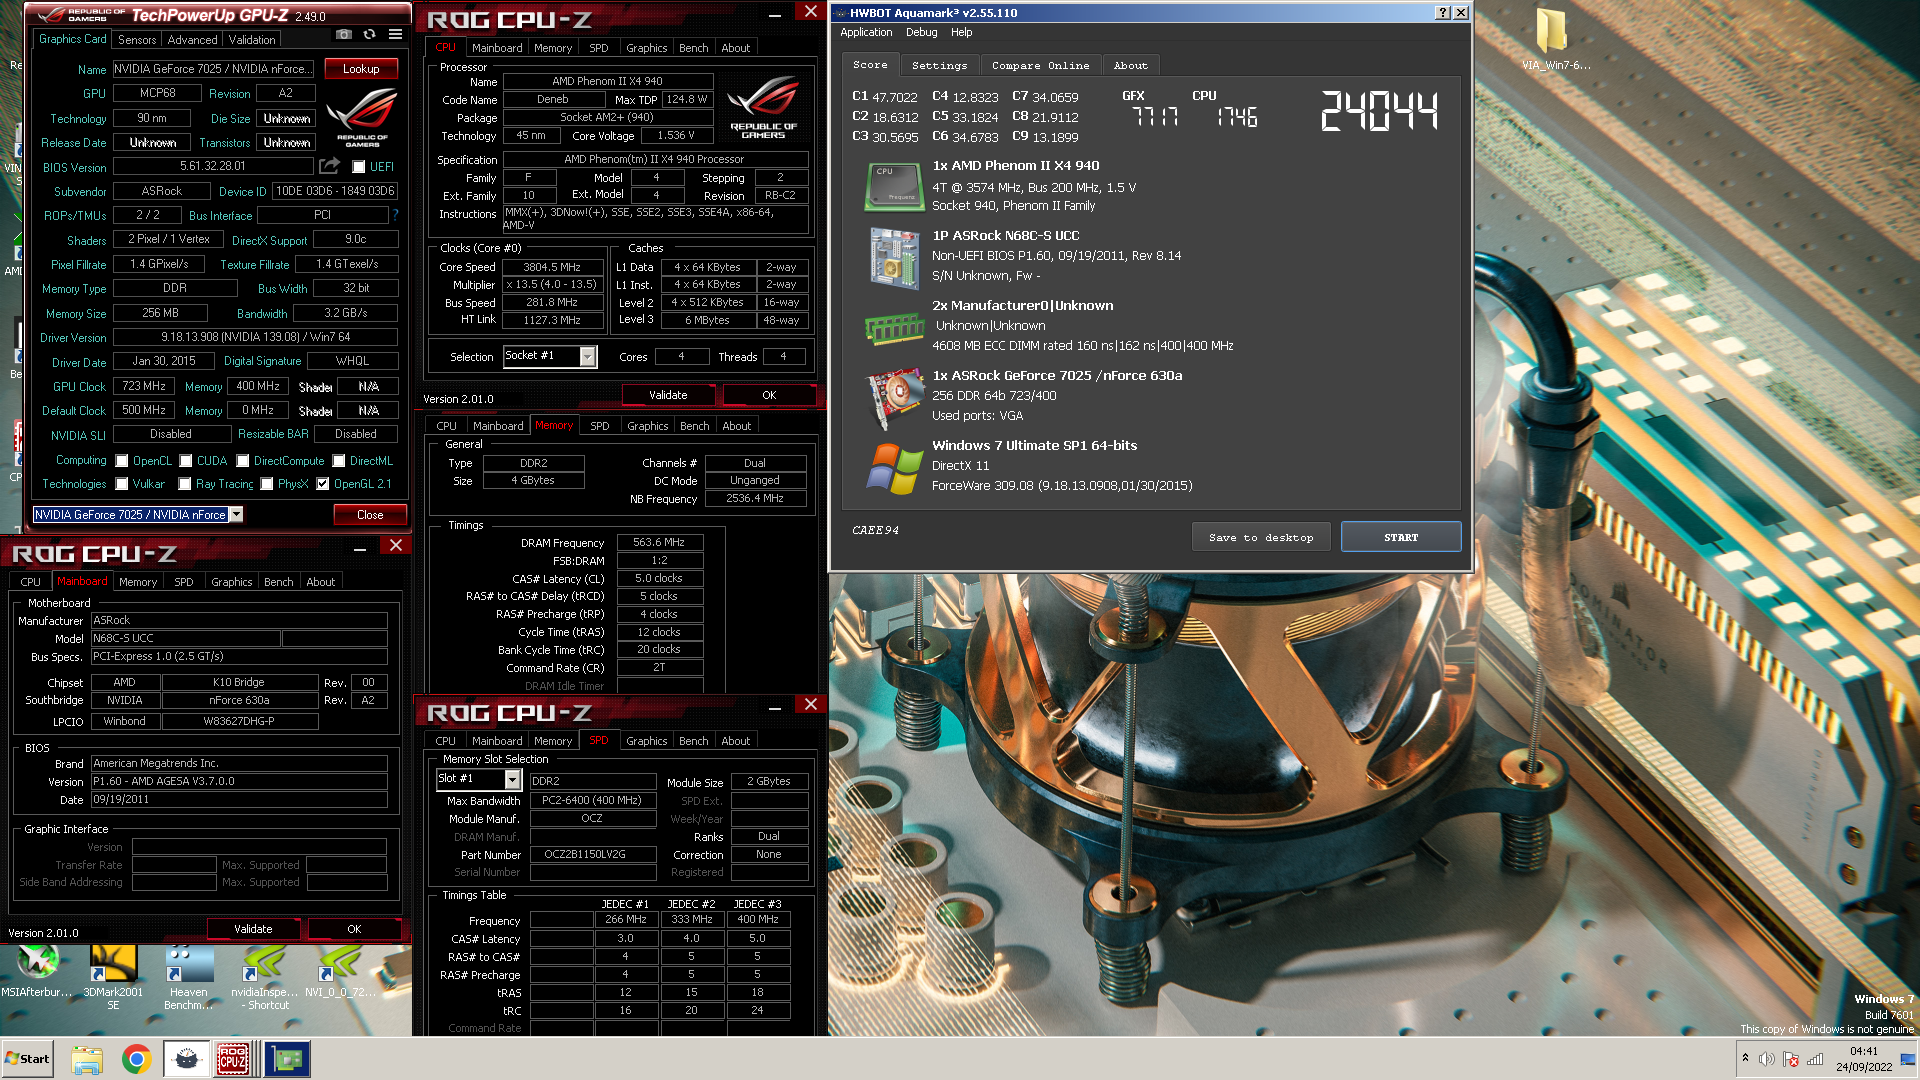
Task: Click the BIOS Version field 5.61.32.28.01
Action: pos(213,167)
